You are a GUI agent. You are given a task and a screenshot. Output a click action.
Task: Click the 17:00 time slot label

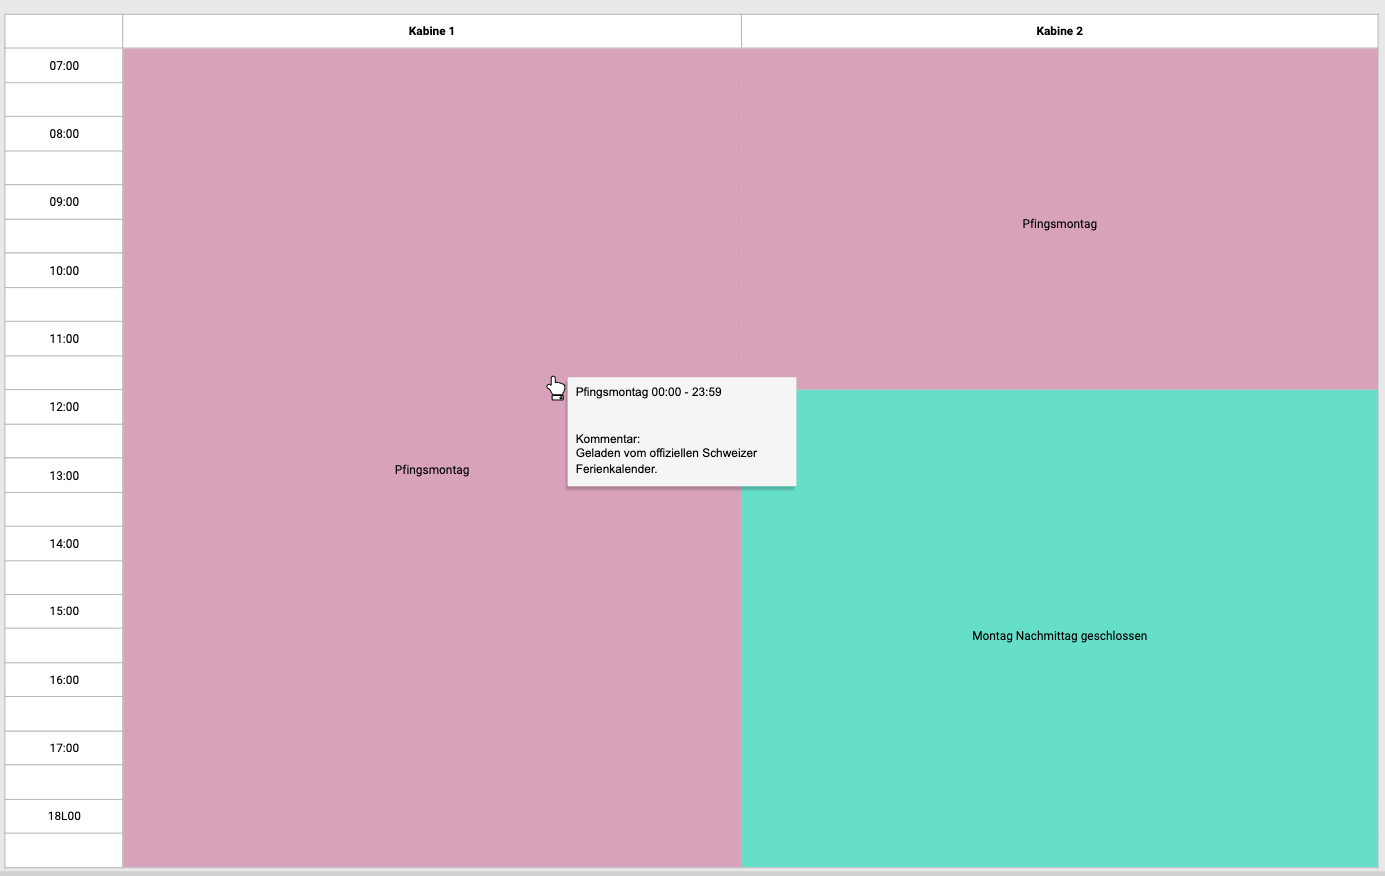64,748
